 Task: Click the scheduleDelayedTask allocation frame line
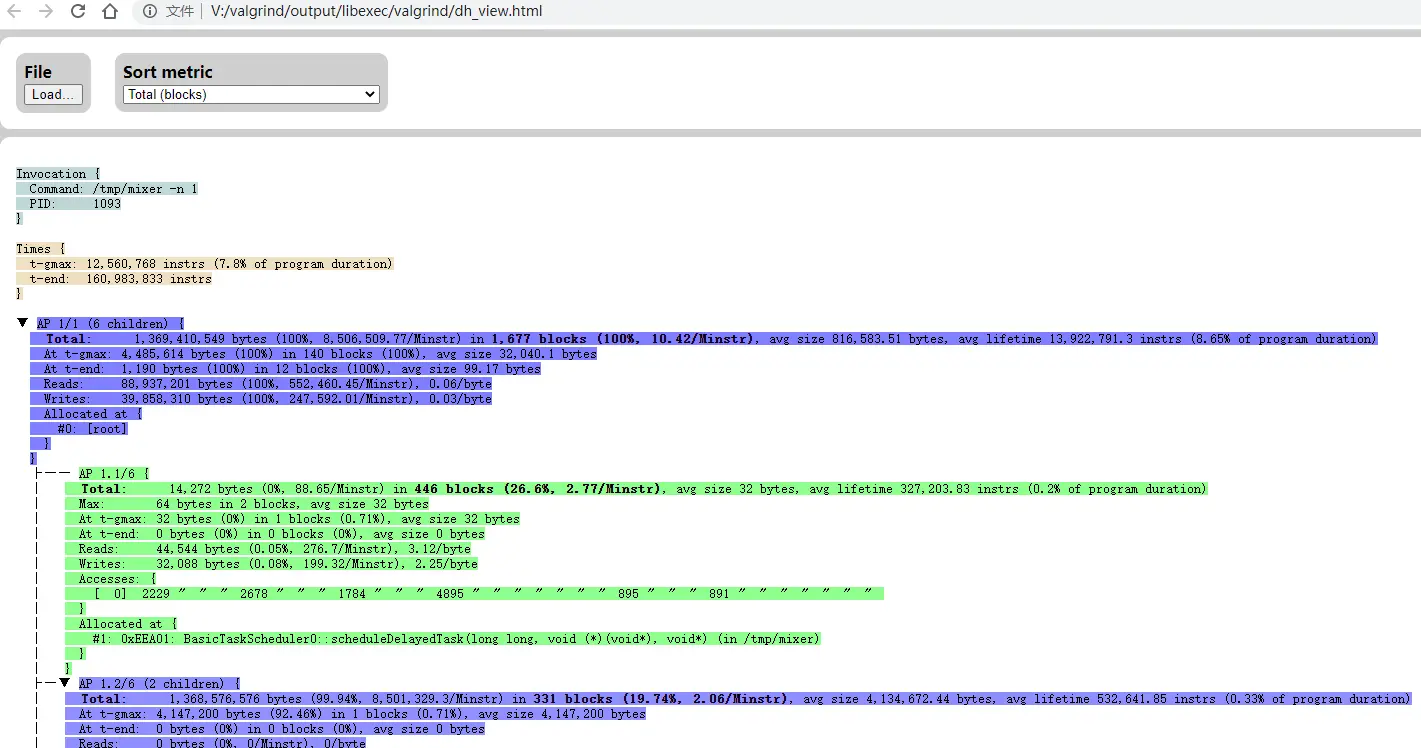(x=443, y=639)
